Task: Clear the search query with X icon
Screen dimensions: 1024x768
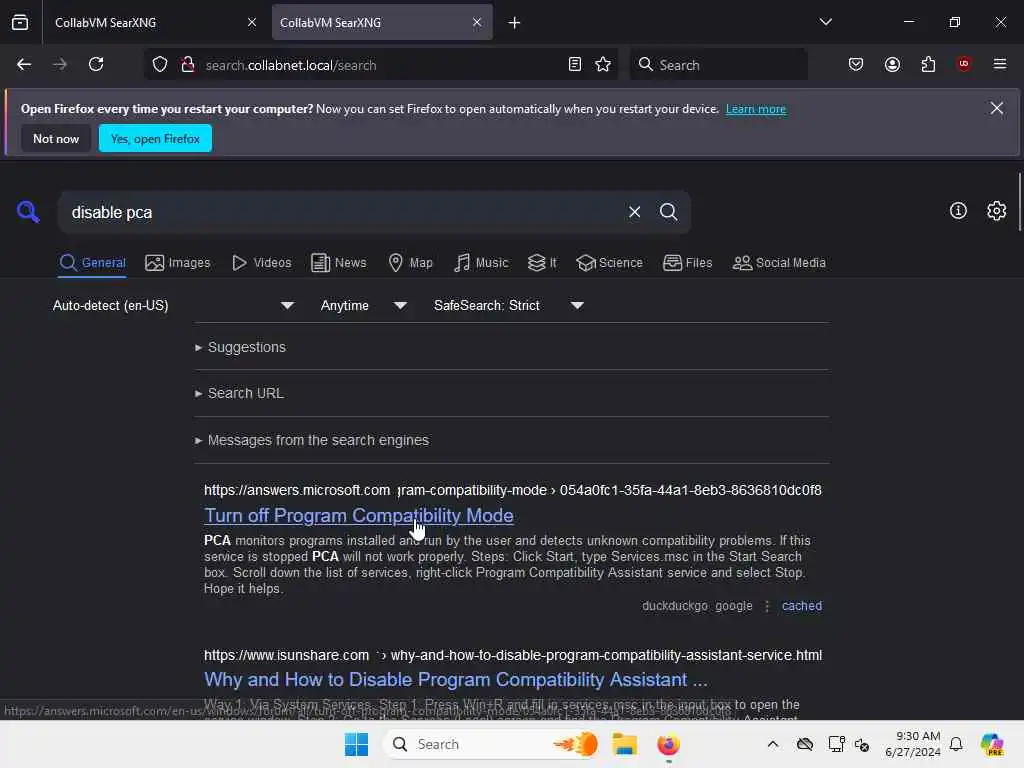Action: [x=634, y=212]
